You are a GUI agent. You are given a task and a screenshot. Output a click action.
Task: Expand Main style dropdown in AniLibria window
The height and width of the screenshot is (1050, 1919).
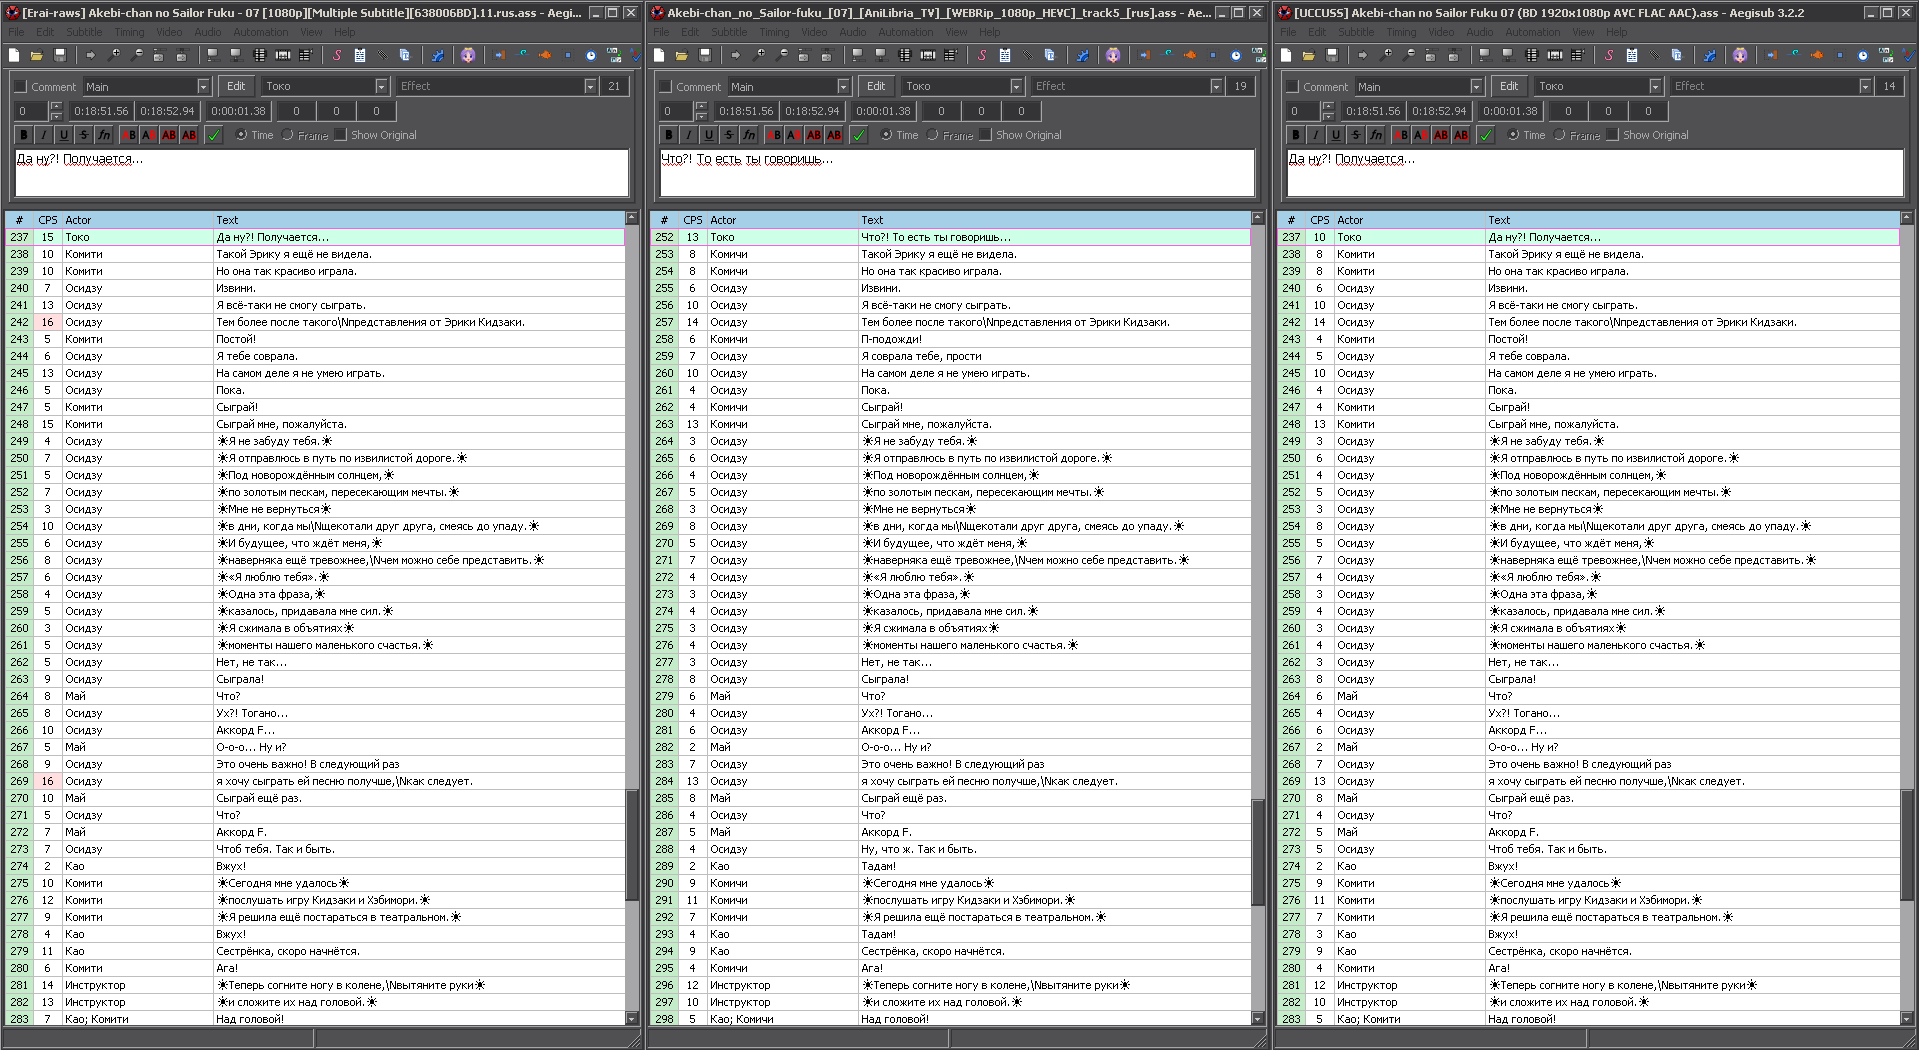[843, 87]
